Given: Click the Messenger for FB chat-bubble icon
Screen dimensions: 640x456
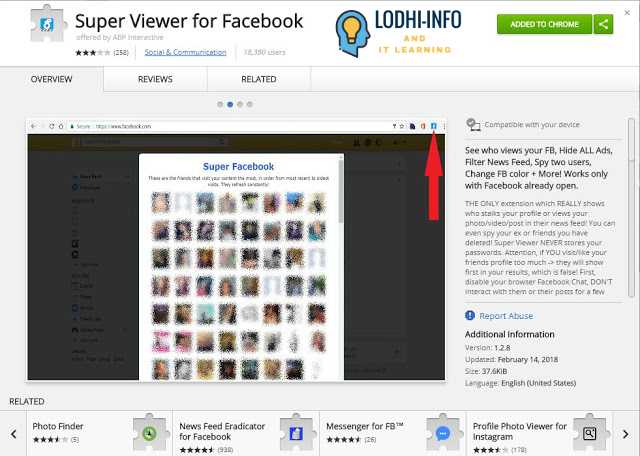Looking at the screenshot, I should pos(443,434).
